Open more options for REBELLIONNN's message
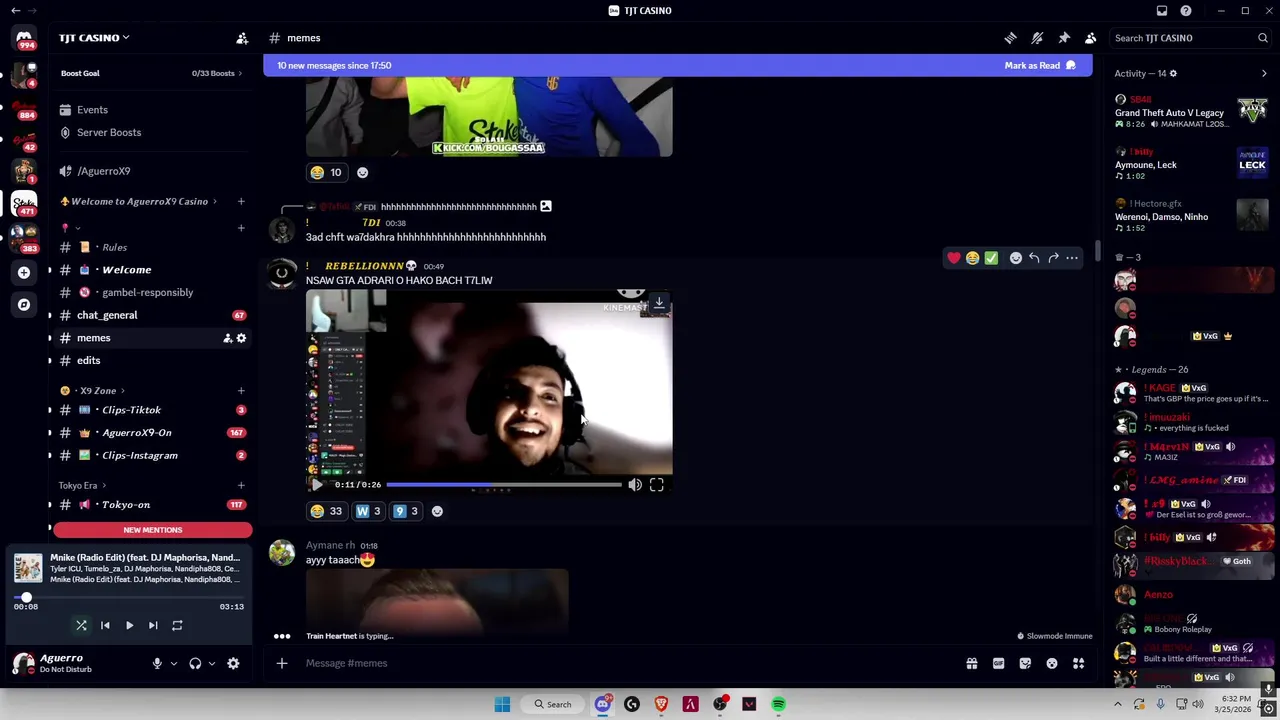This screenshot has width=1280, height=720. click(x=1072, y=258)
